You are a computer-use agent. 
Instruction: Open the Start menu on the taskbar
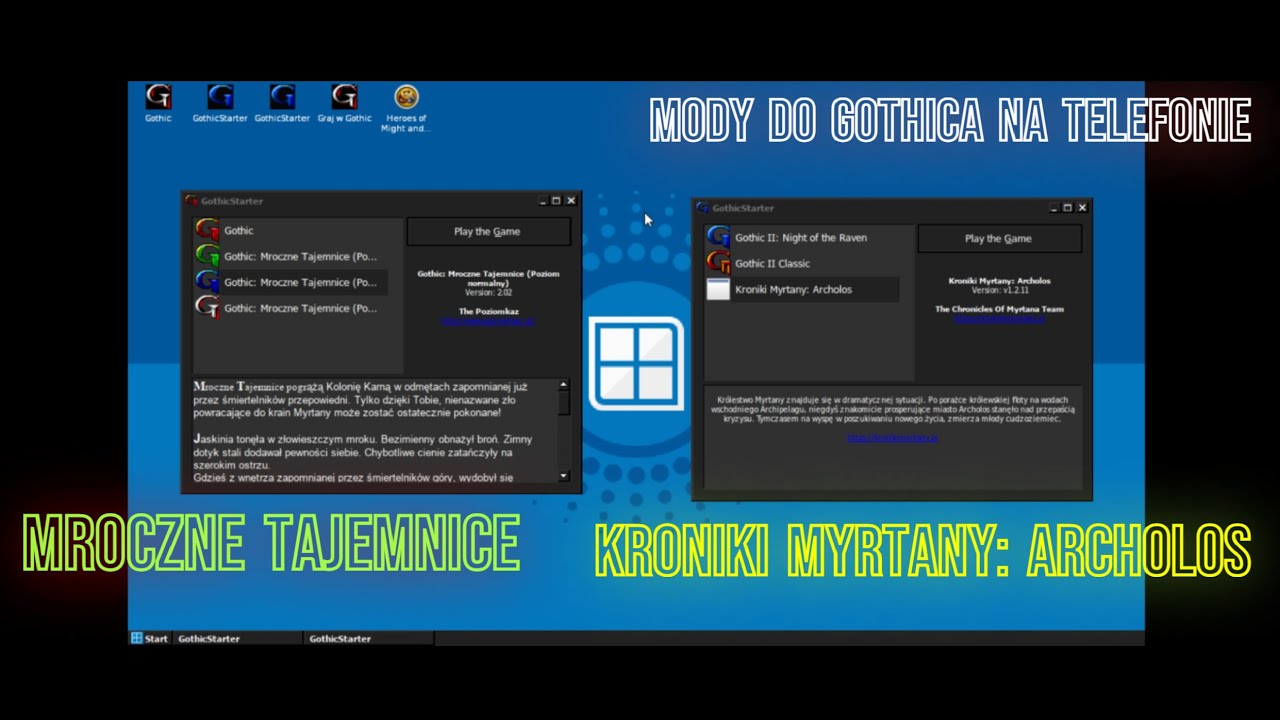click(150, 638)
